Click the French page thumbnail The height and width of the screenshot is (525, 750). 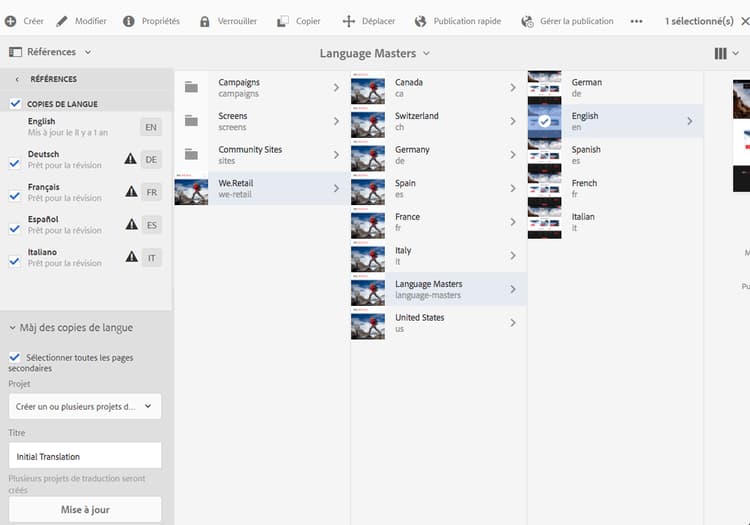[x=544, y=188]
